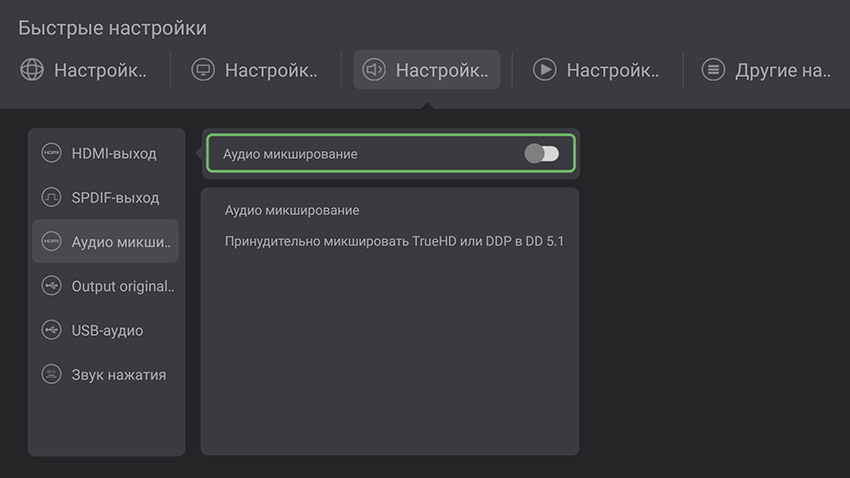Click the icon beside Звук нажатия
The width and height of the screenshot is (850, 478).
coord(51,375)
